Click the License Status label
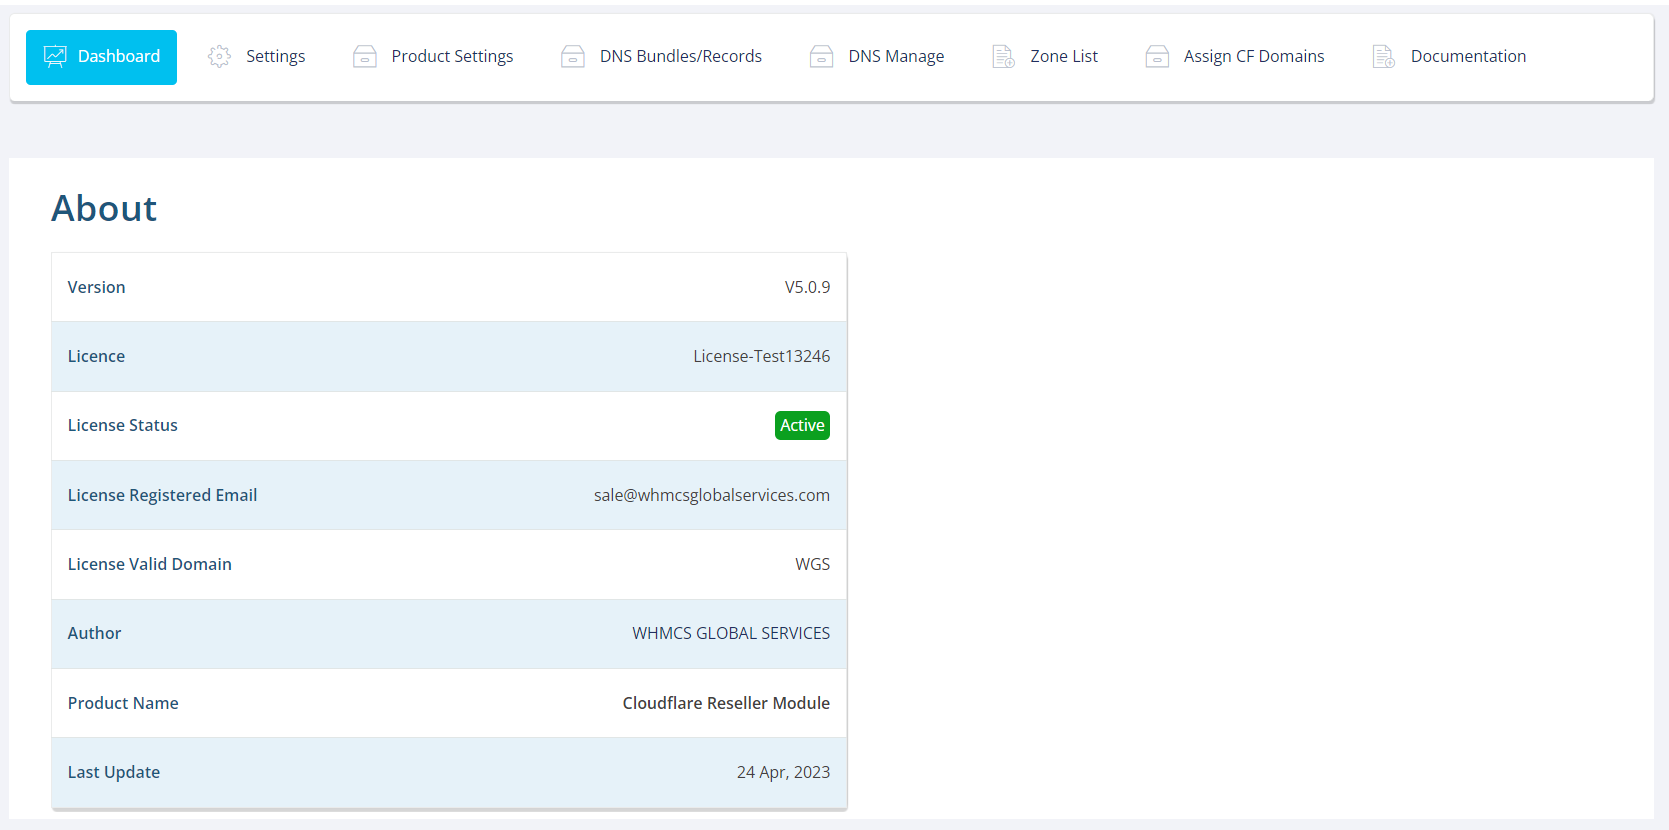 pos(123,425)
